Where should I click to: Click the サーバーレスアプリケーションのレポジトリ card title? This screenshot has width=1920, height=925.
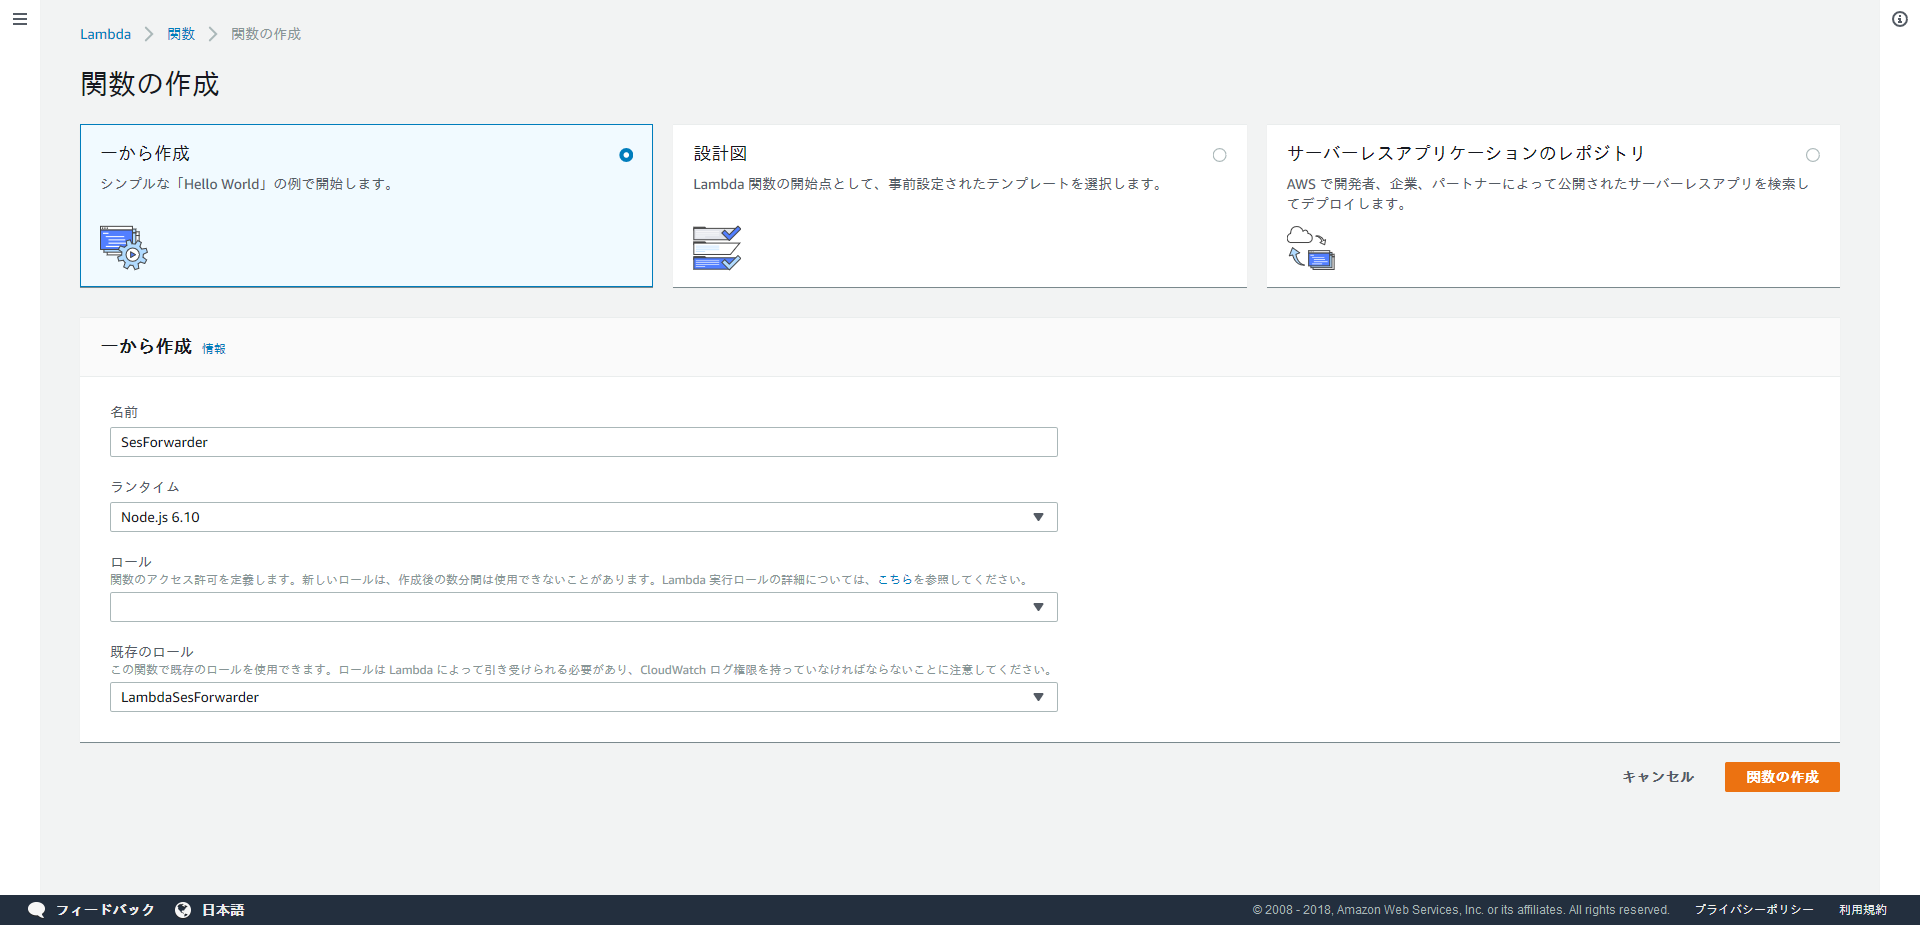tap(1466, 153)
